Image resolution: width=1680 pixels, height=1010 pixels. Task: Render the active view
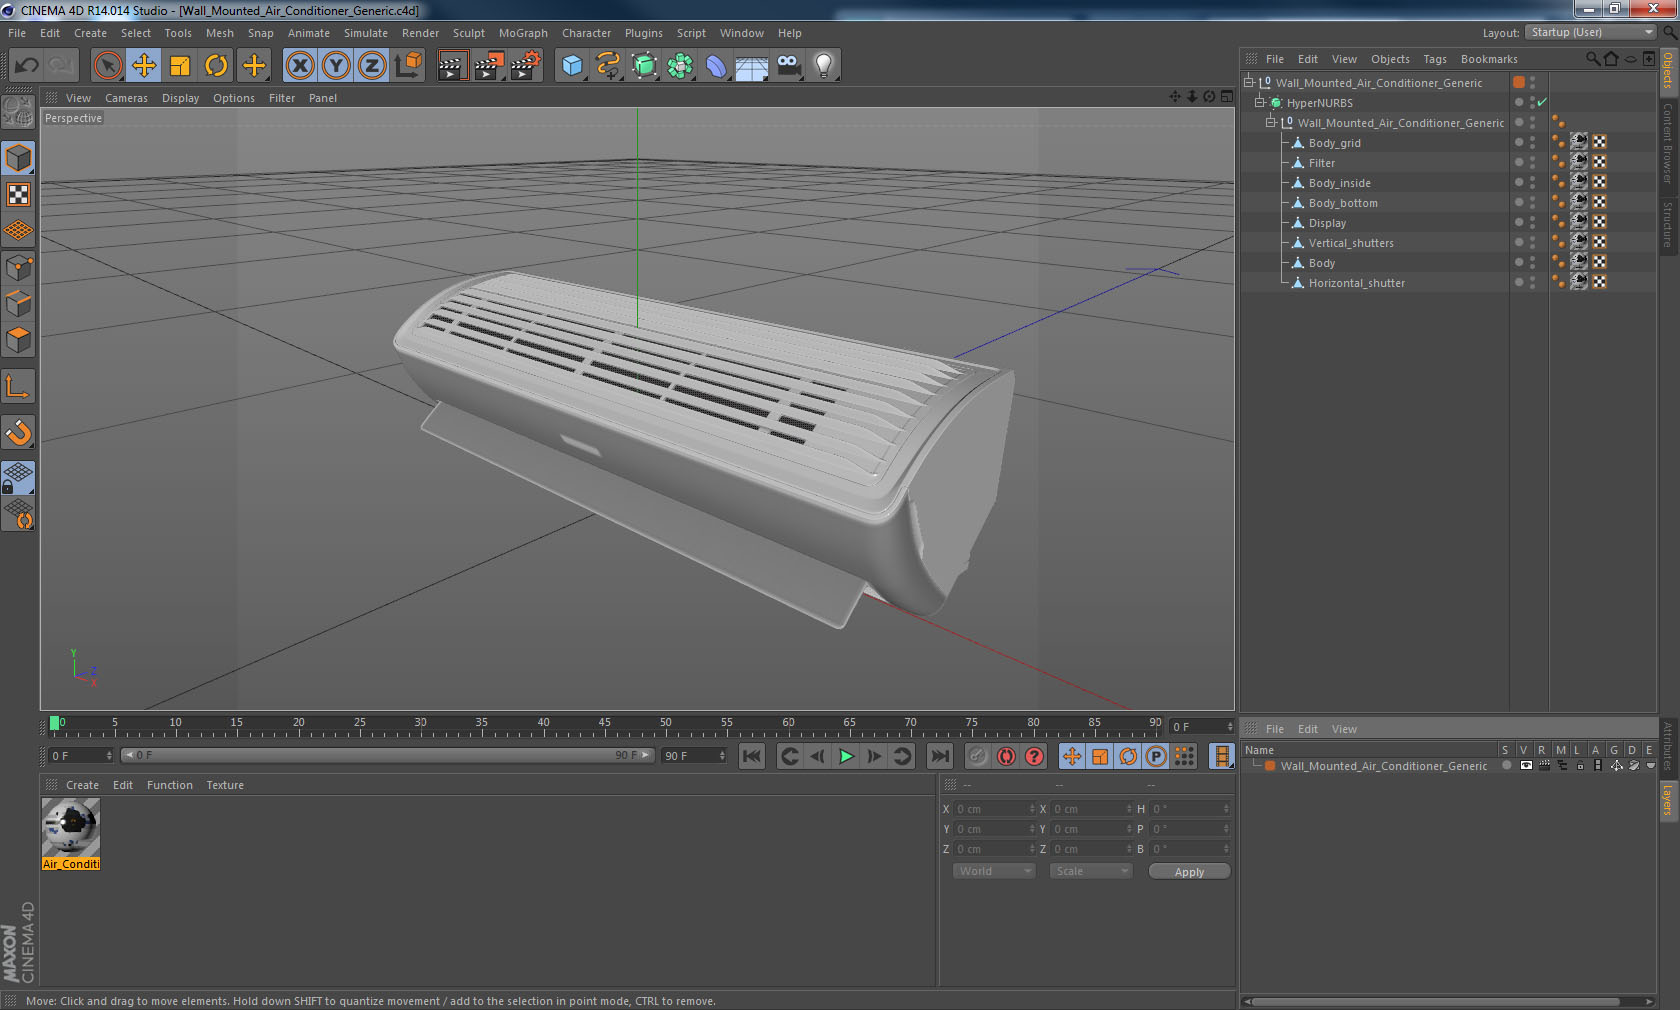pyautogui.click(x=452, y=66)
